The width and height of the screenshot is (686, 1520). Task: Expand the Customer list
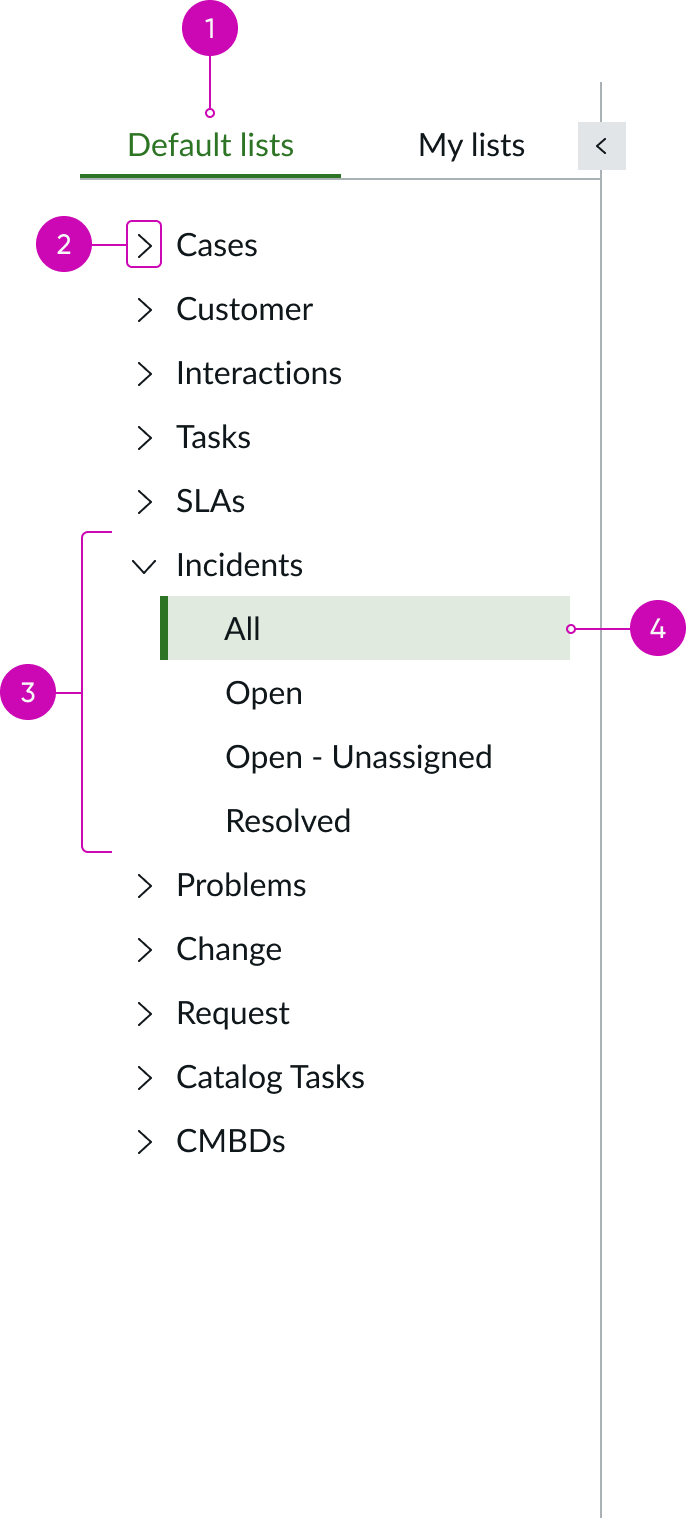(145, 309)
